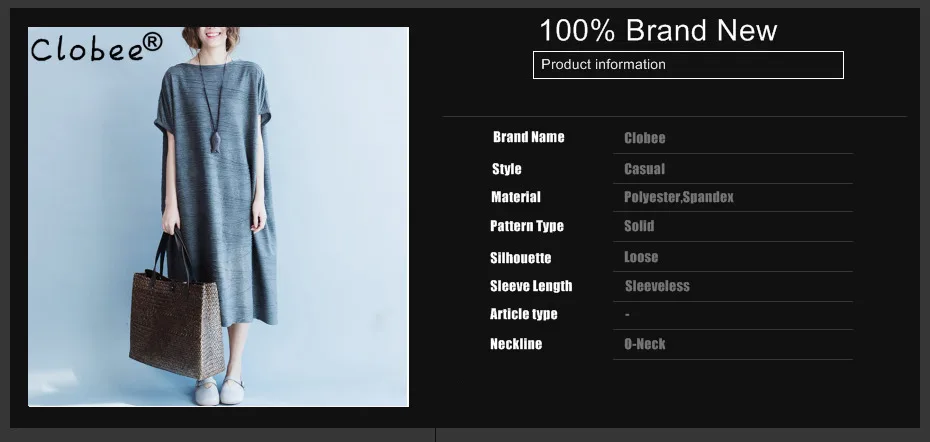Screen dimensions: 930x442
Task: Select the Style label
Action: pos(507,169)
